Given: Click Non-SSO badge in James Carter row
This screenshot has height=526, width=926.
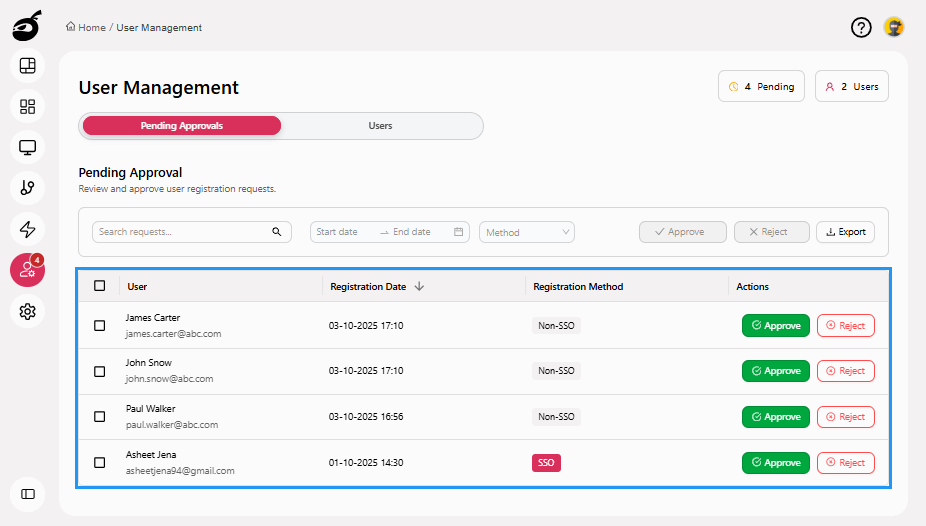Looking at the screenshot, I should click(556, 326).
